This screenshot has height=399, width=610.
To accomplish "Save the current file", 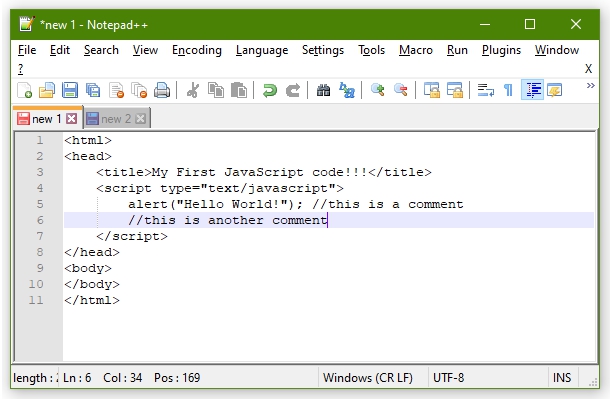I will [x=70, y=90].
